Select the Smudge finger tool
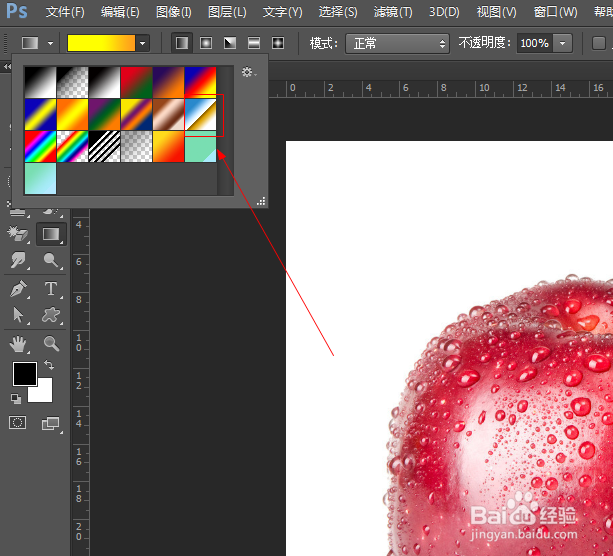The height and width of the screenshot is (556, 613). (18, 260)
